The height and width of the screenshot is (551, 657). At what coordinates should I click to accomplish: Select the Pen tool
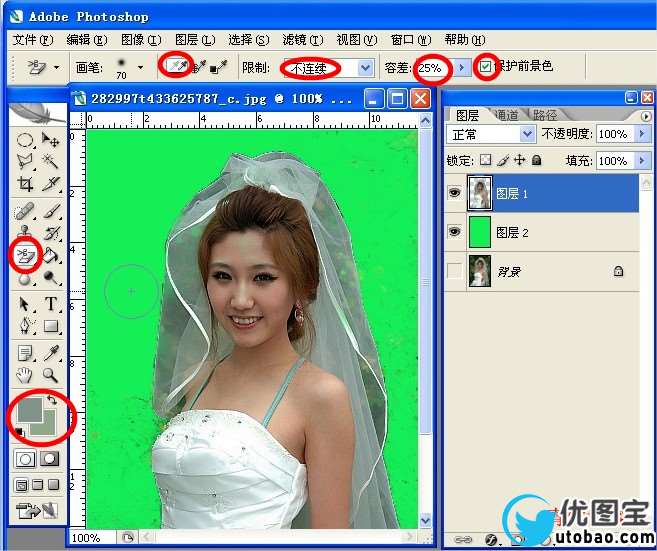click(25, 326)
